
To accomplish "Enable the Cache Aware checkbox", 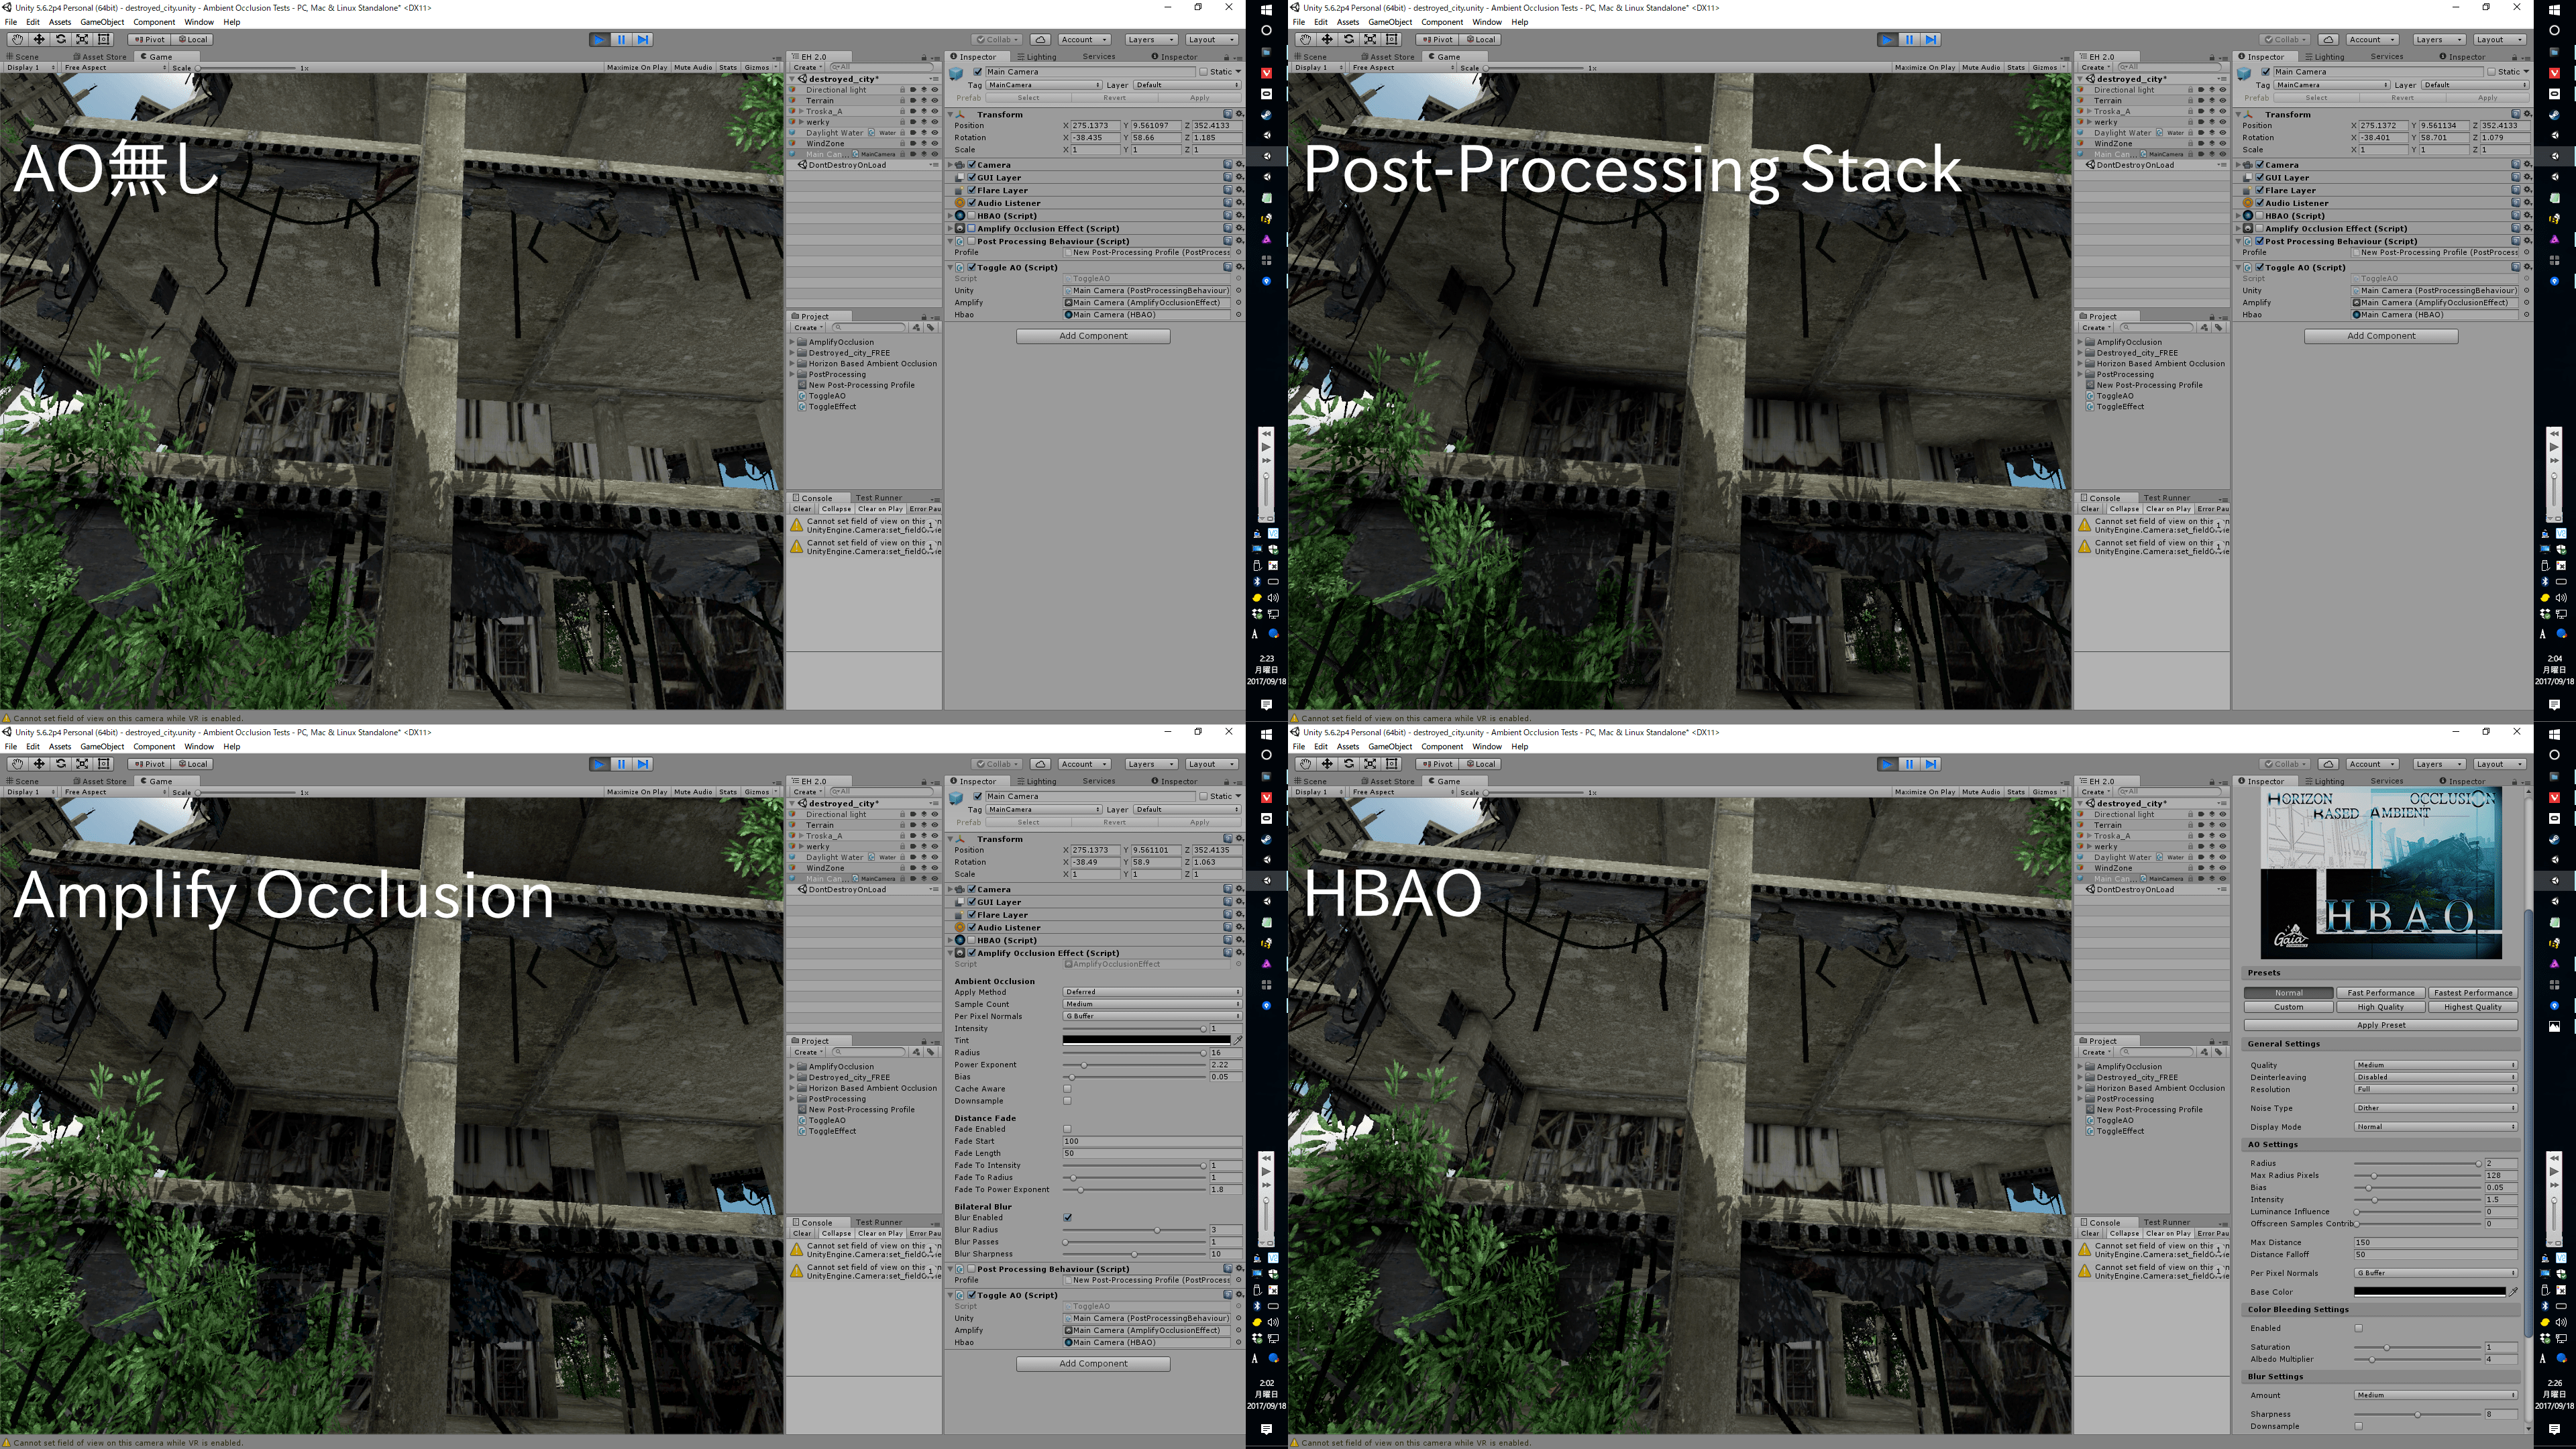I will 1067,1089.
